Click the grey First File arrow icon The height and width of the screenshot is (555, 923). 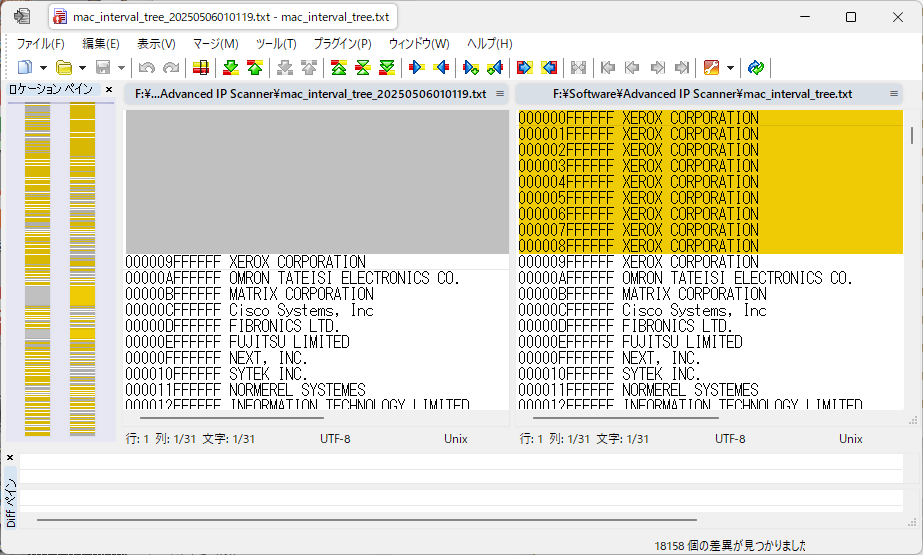click(x=608, y=68)
